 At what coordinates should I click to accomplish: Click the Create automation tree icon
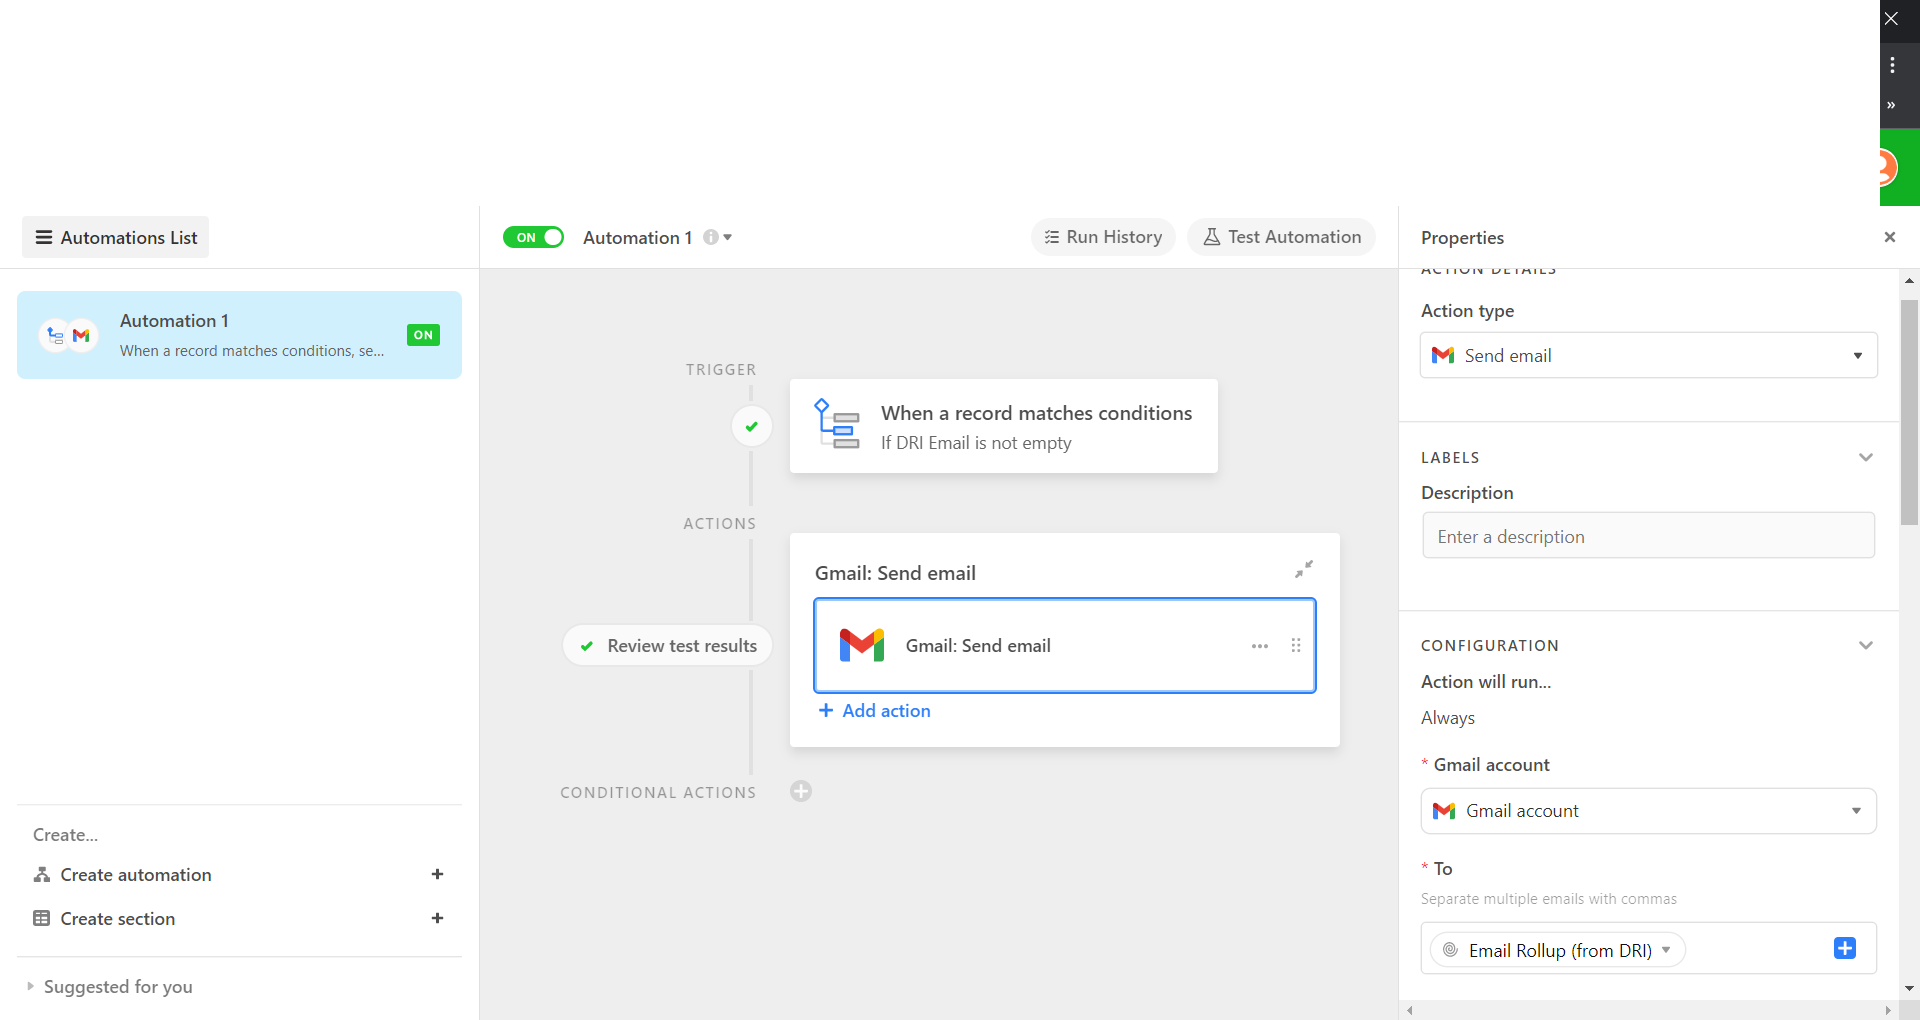(42, 874)
